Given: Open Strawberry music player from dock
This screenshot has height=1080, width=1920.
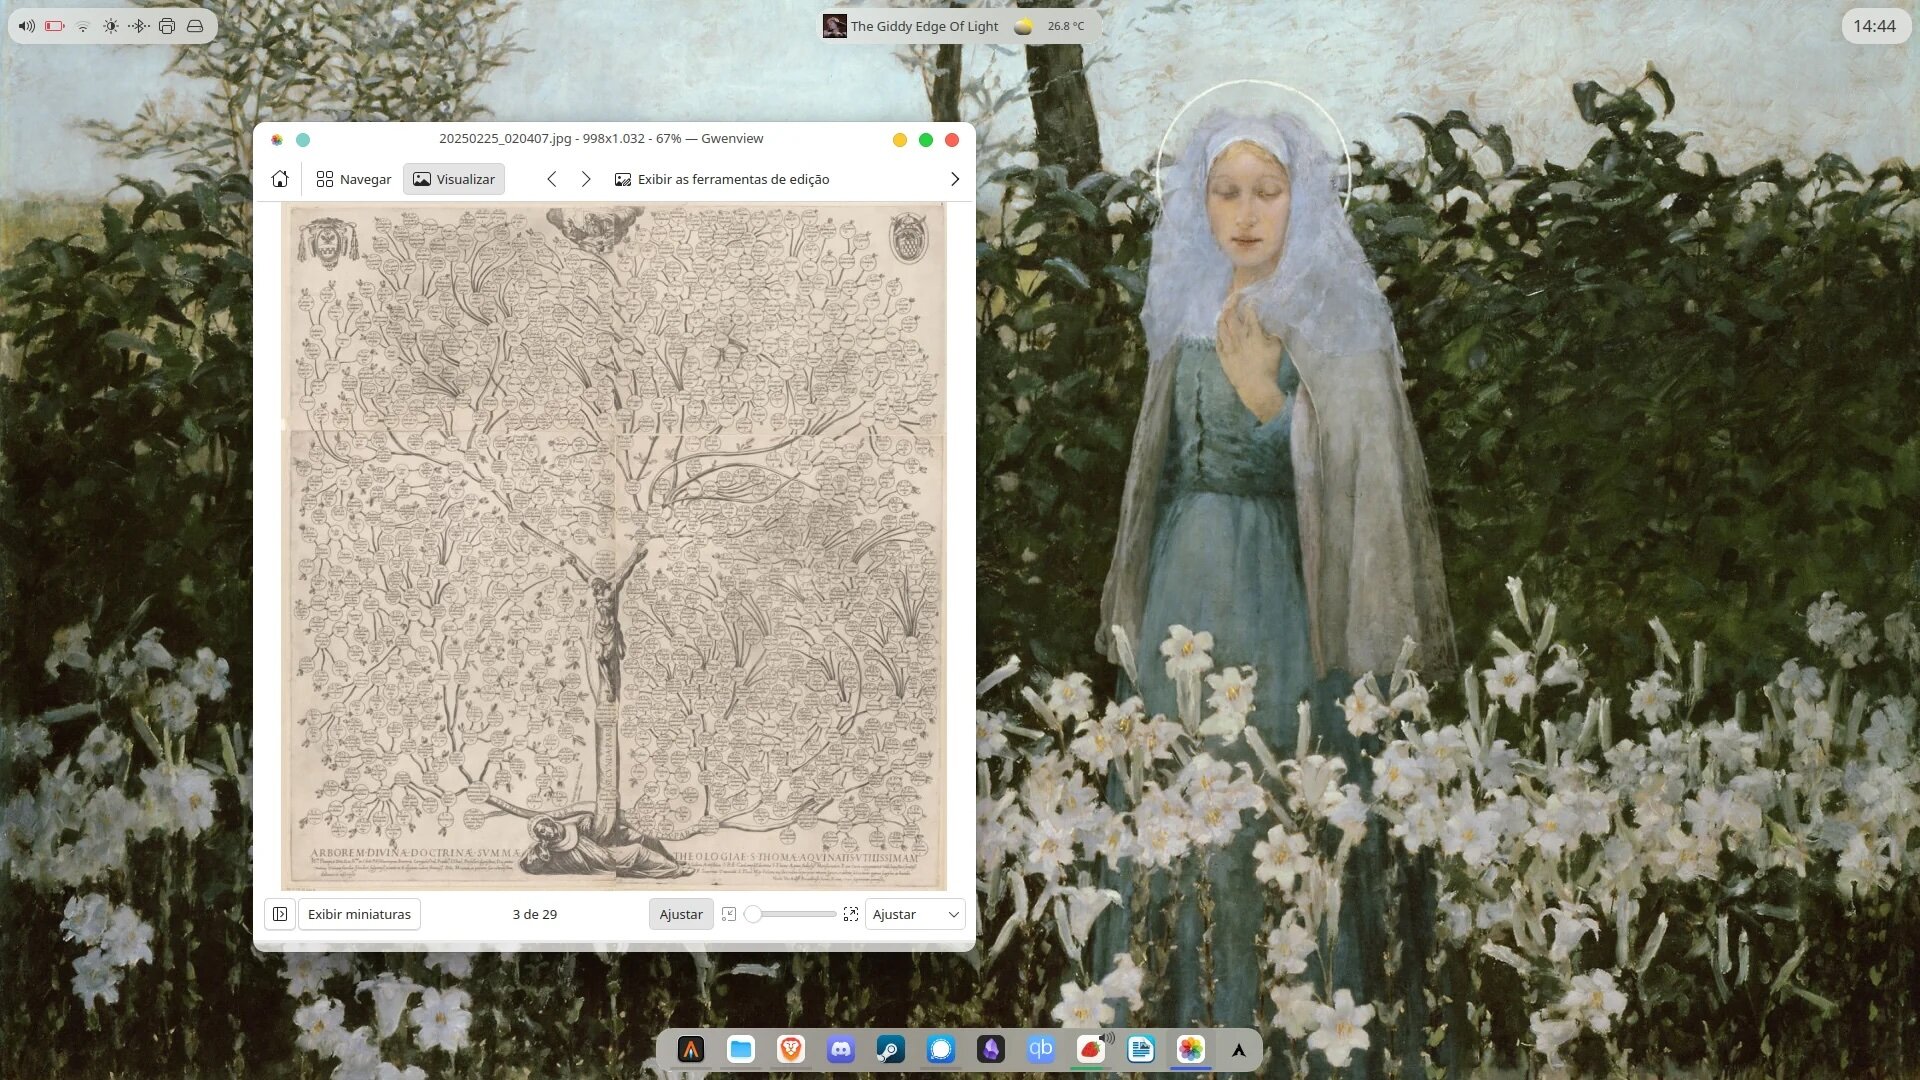Looking at the screenshot, I should [1091, 1049].
